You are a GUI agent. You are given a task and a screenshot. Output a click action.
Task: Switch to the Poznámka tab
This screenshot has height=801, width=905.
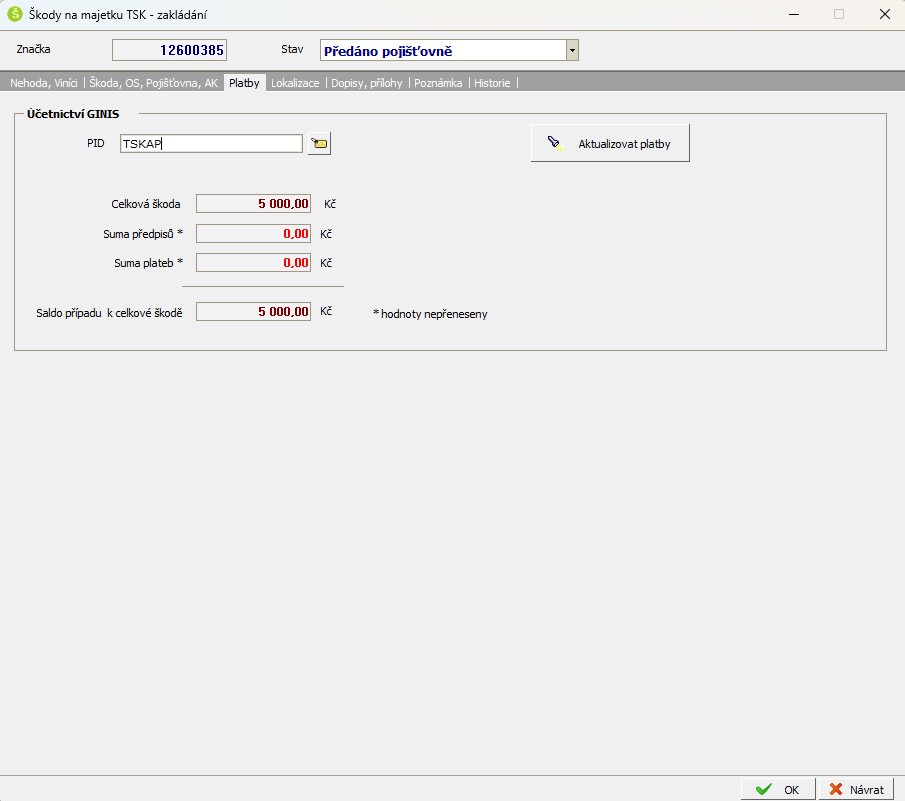tap(438, 83)
